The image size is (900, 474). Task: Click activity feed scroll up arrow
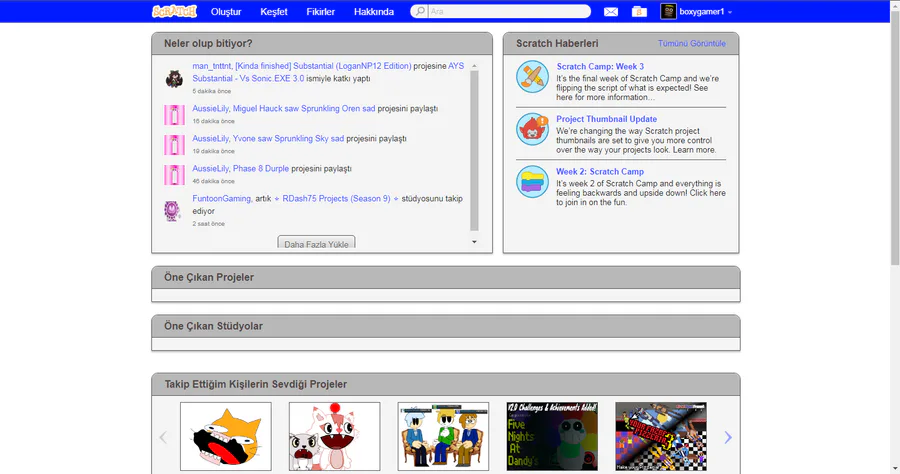(x=474, y=66)
